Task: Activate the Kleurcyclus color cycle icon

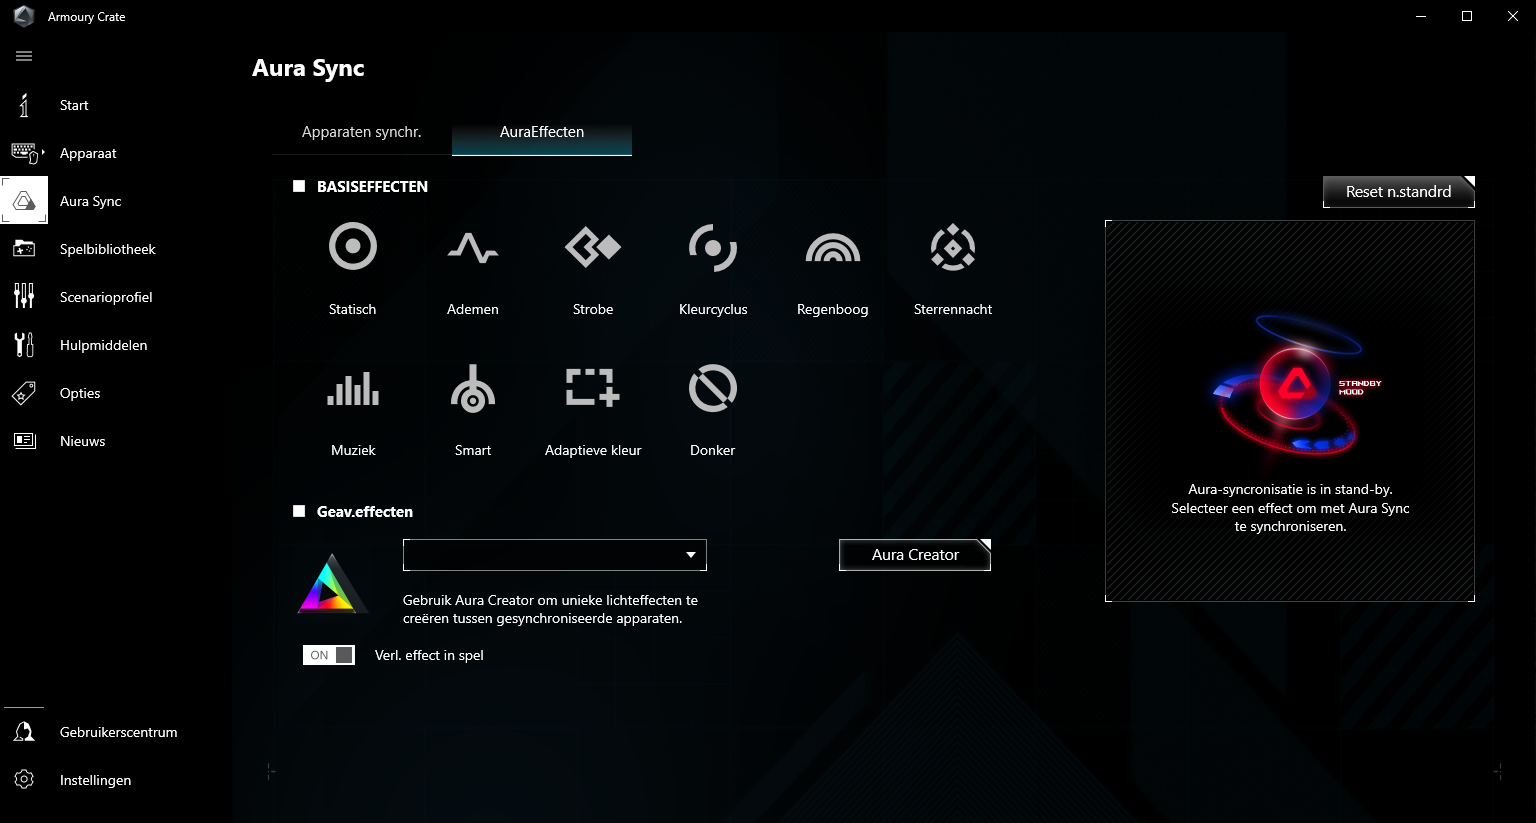Action: 713,247
